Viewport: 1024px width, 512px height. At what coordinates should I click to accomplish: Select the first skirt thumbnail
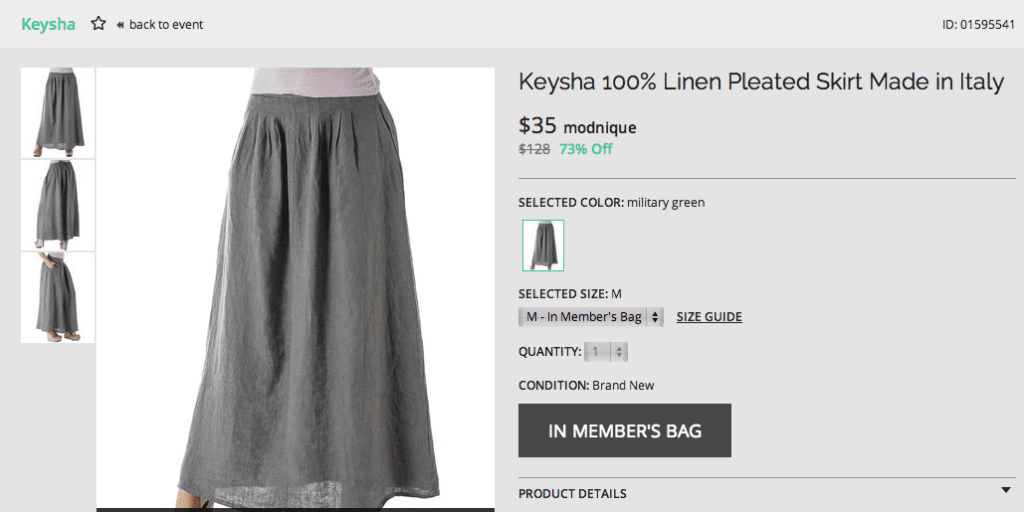click(58, 112)
